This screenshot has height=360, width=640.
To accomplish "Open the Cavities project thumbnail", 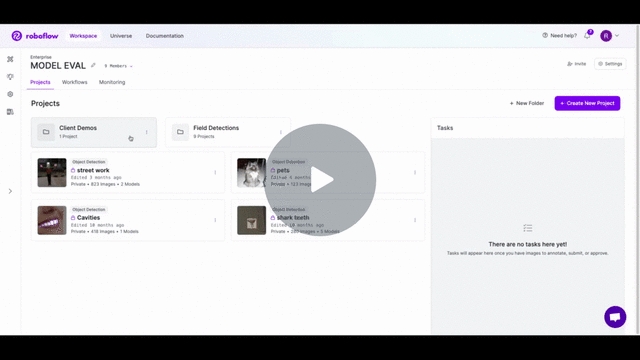I will (52, 220).
